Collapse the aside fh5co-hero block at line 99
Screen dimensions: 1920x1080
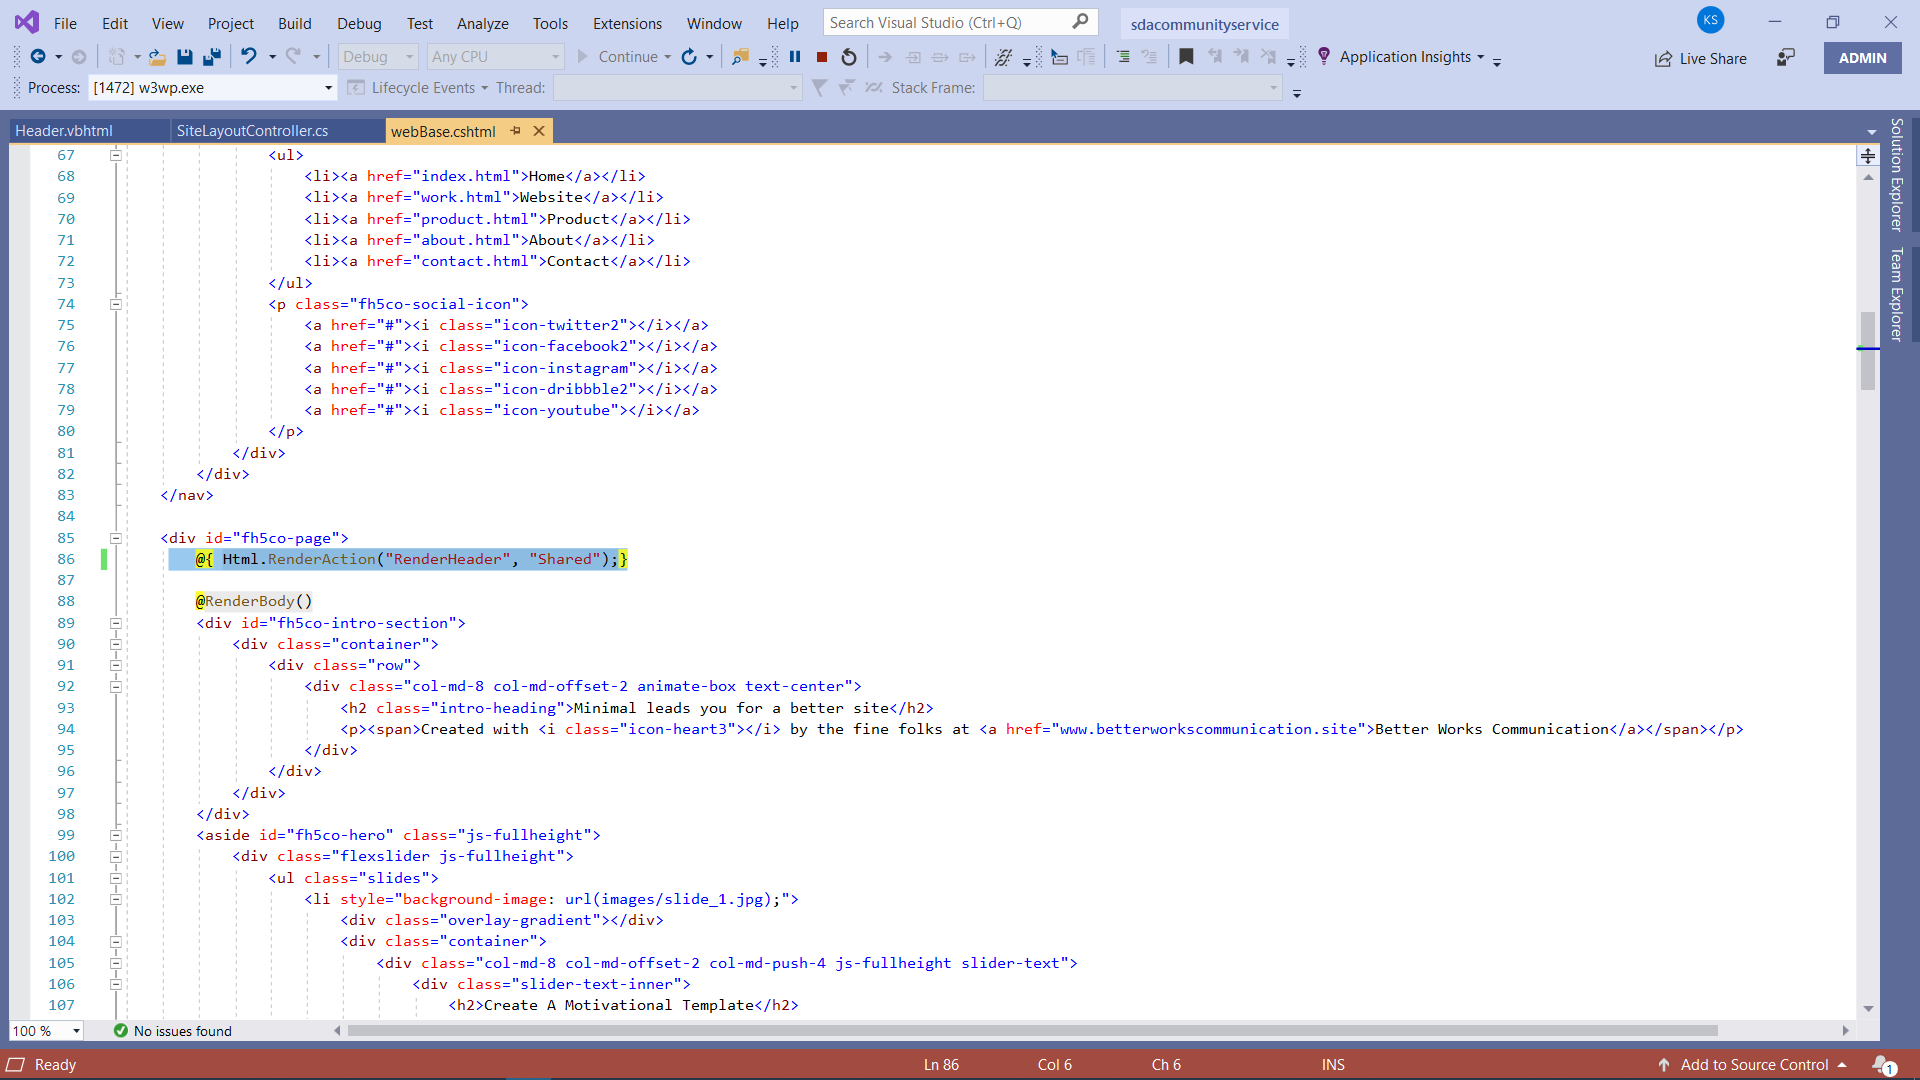pyautogui.click(x=116, y=835)
